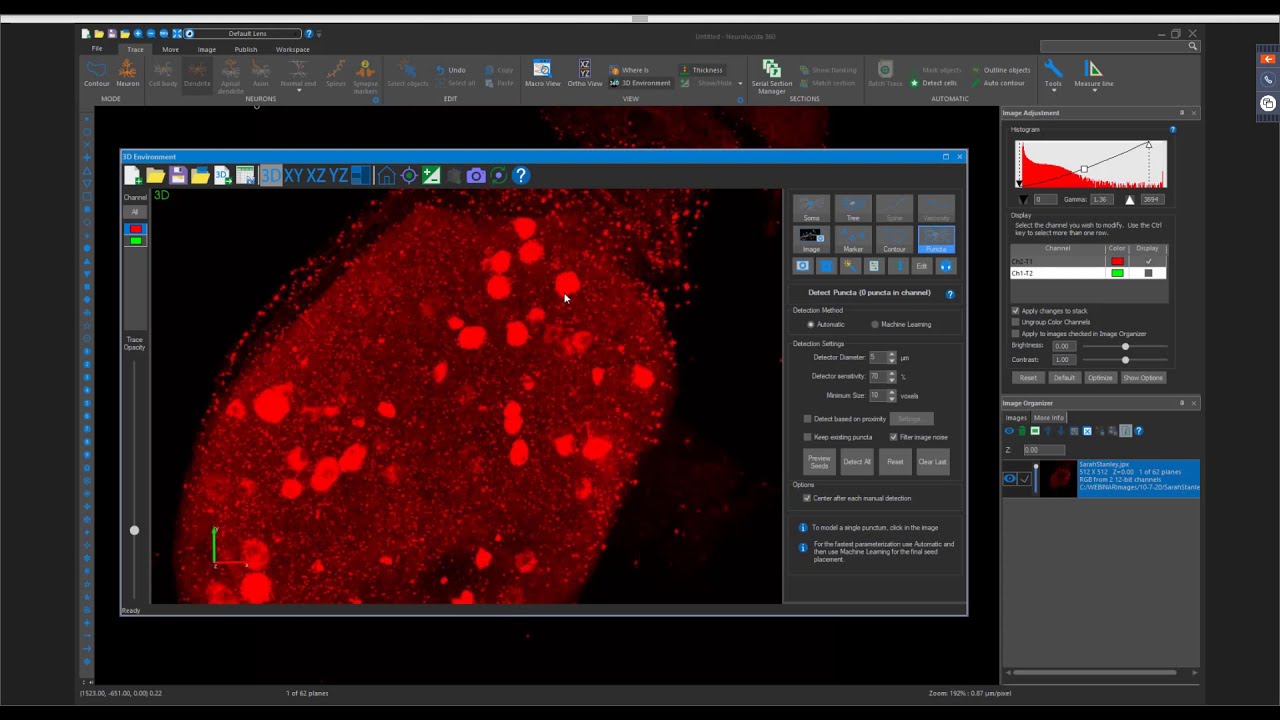Click the Clear Last button
This screenshot has width=1280, height=720.
932,462
